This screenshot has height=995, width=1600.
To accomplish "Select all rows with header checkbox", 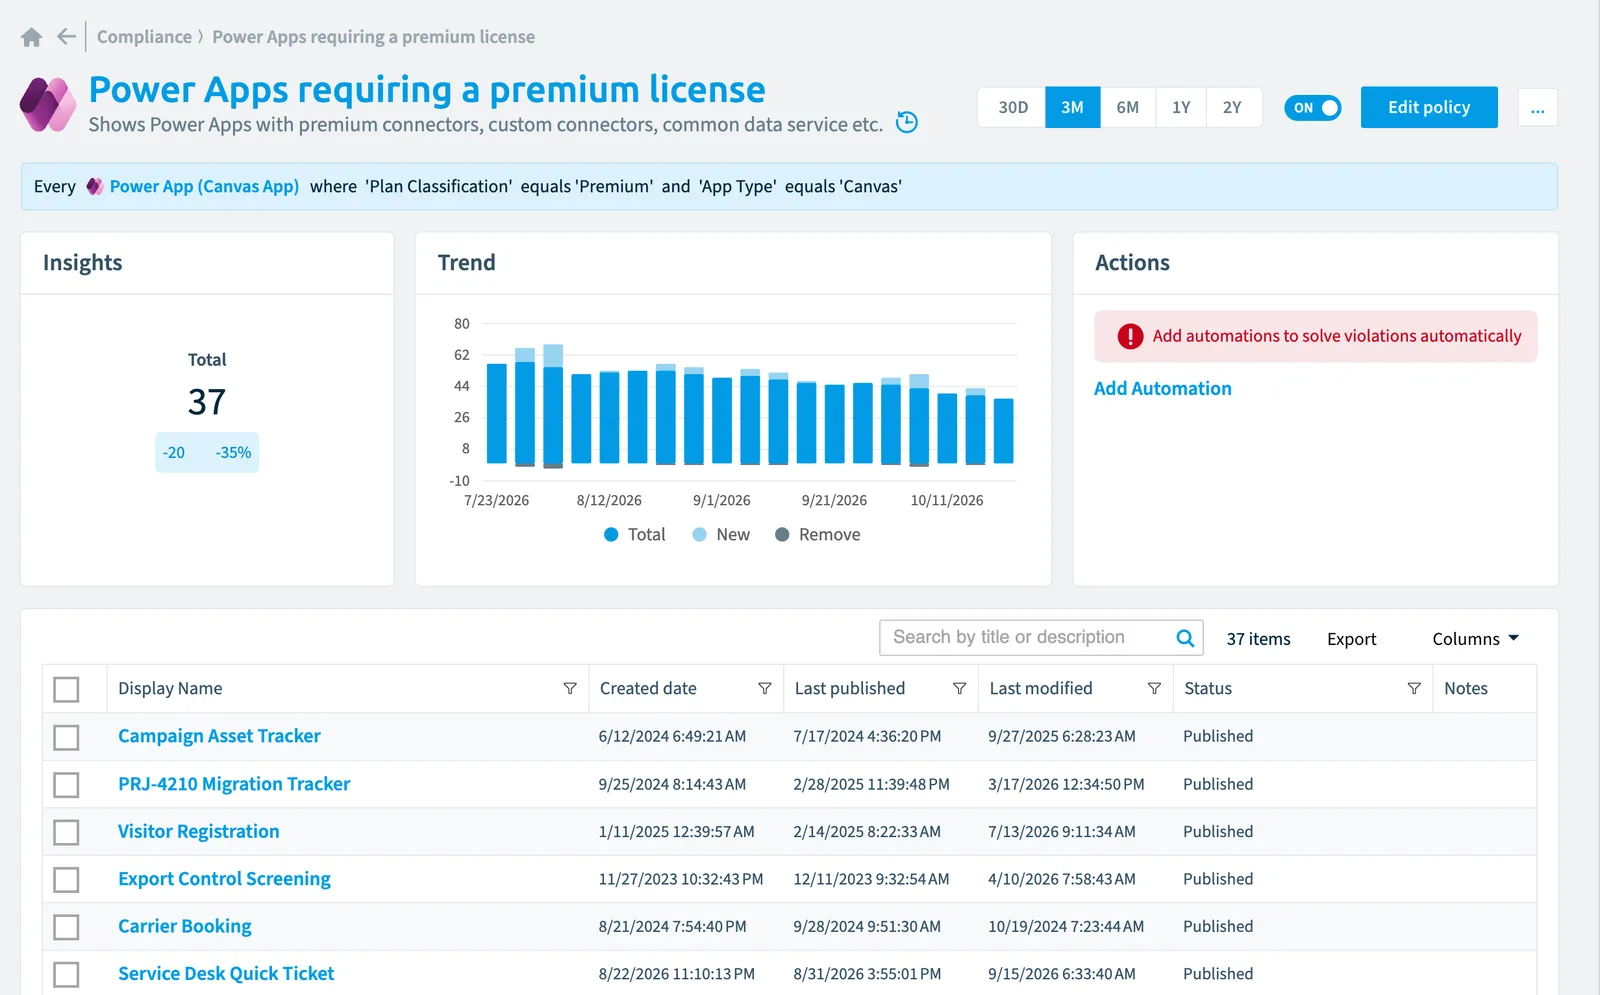I will tap(66, 689).
